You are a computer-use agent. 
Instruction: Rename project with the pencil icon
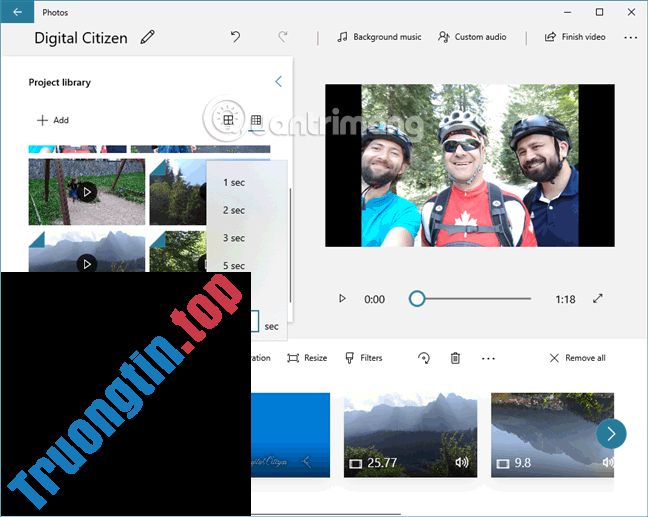point(148,37)
